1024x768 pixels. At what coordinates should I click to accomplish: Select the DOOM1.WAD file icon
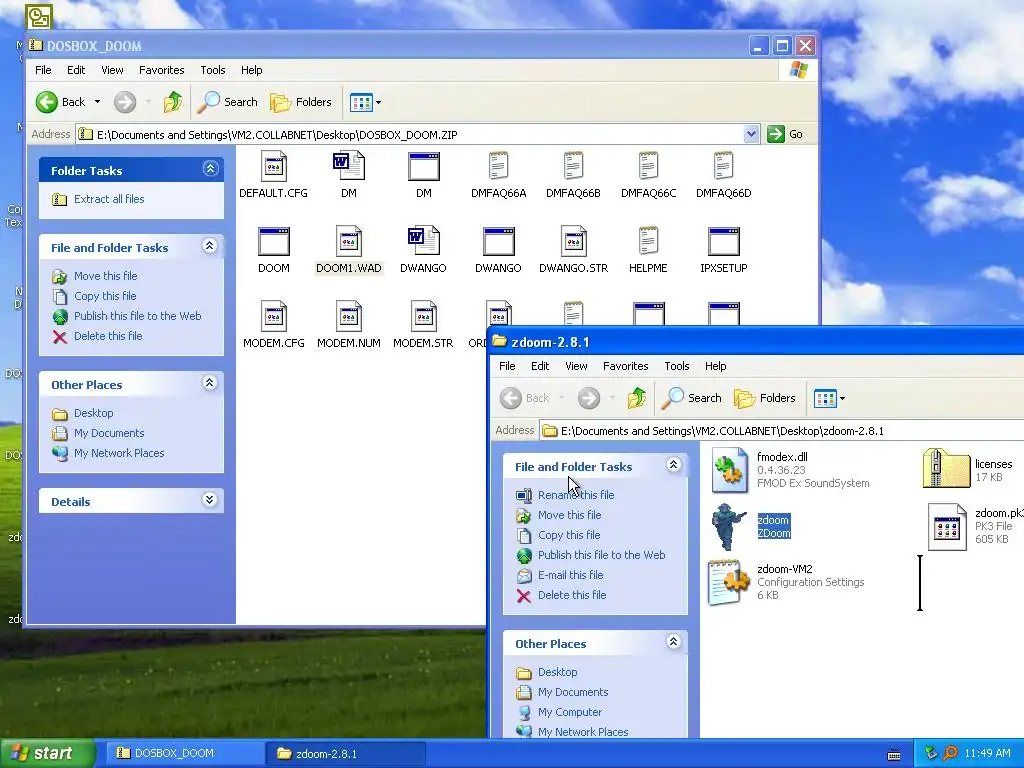[x=349, y=241]
